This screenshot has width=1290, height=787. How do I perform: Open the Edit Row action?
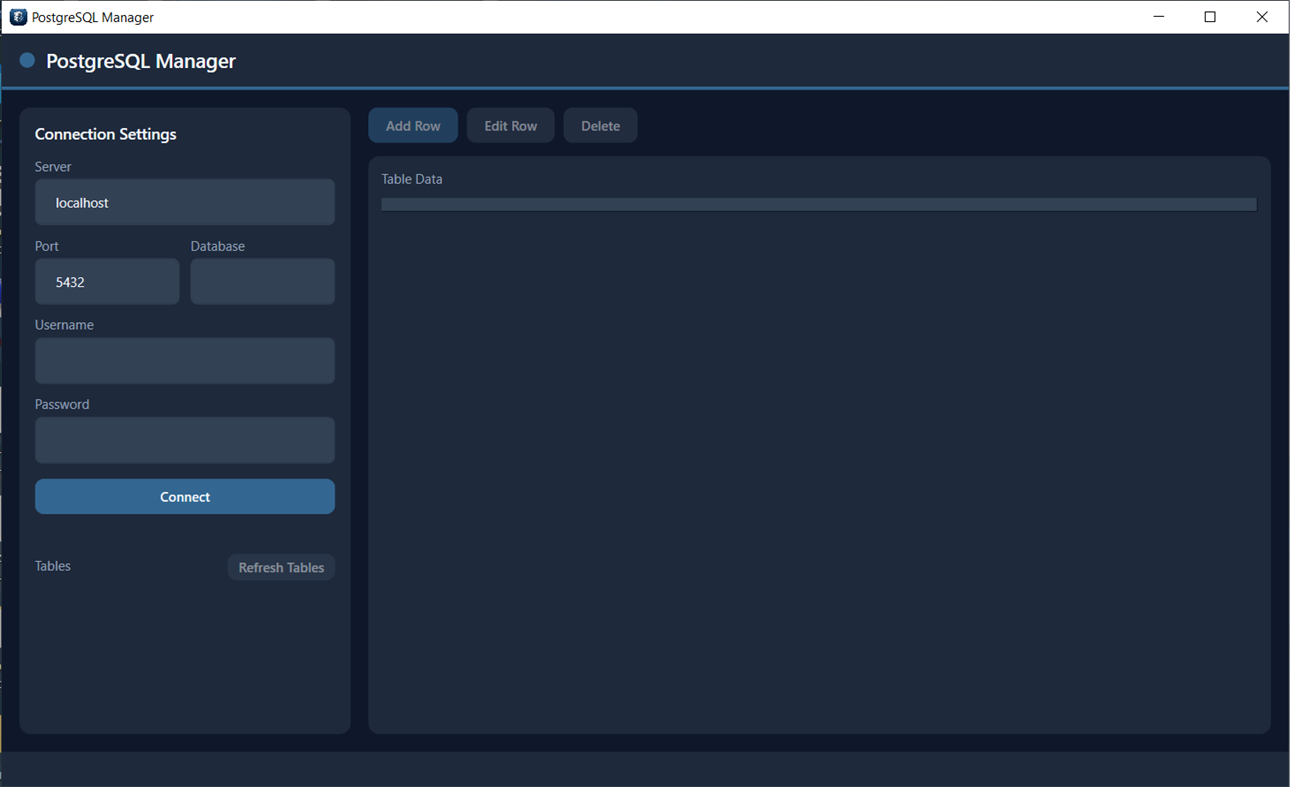(511, 126)
